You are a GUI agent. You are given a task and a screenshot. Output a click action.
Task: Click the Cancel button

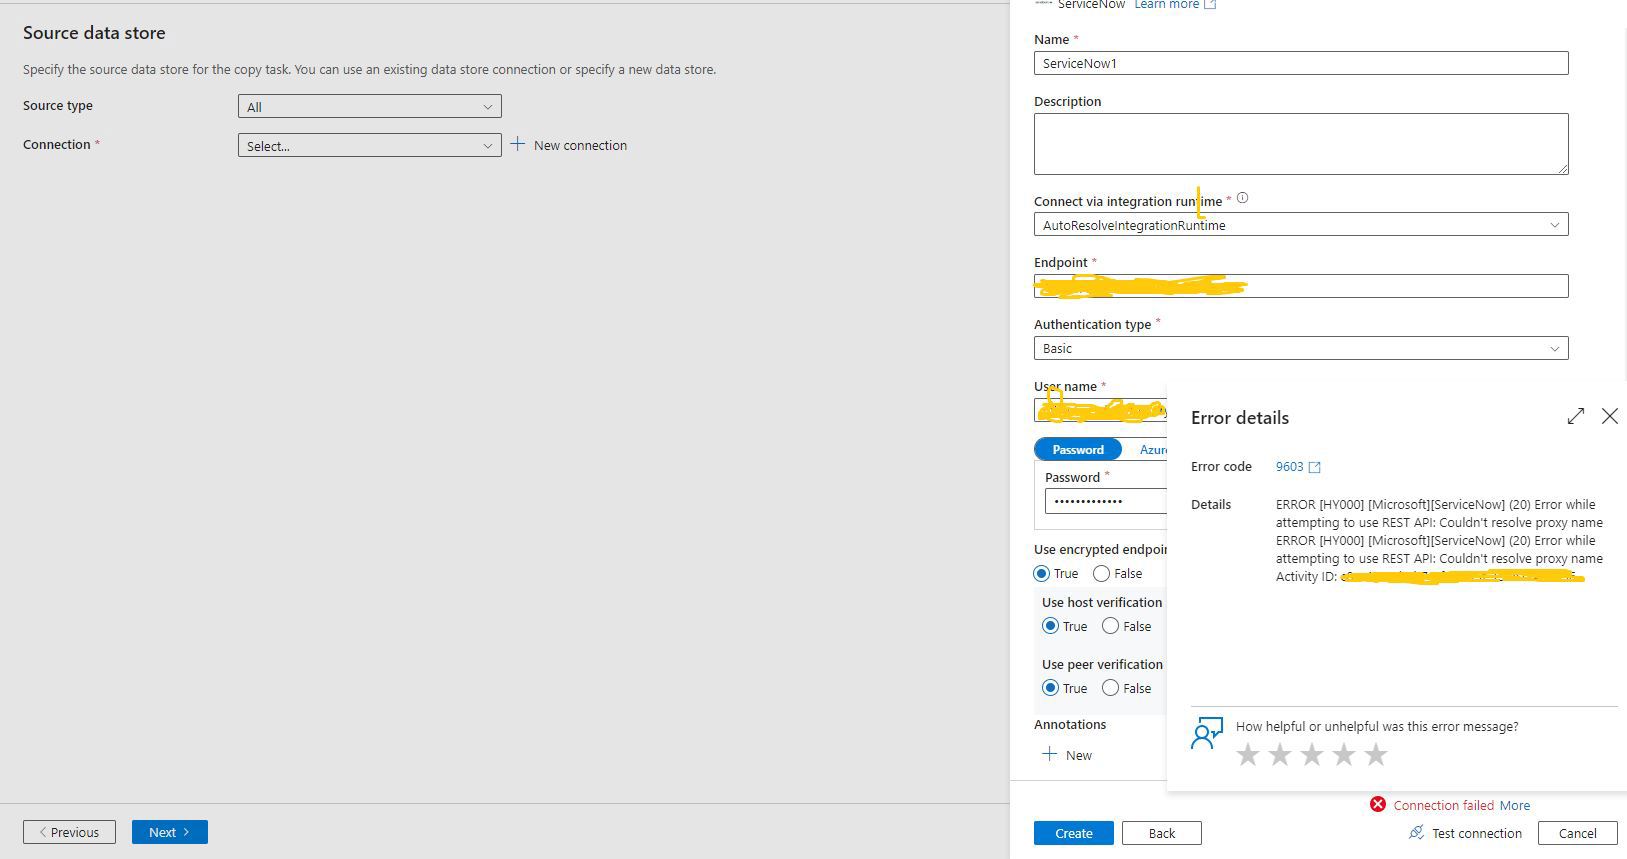click(x=1578, y=833)
